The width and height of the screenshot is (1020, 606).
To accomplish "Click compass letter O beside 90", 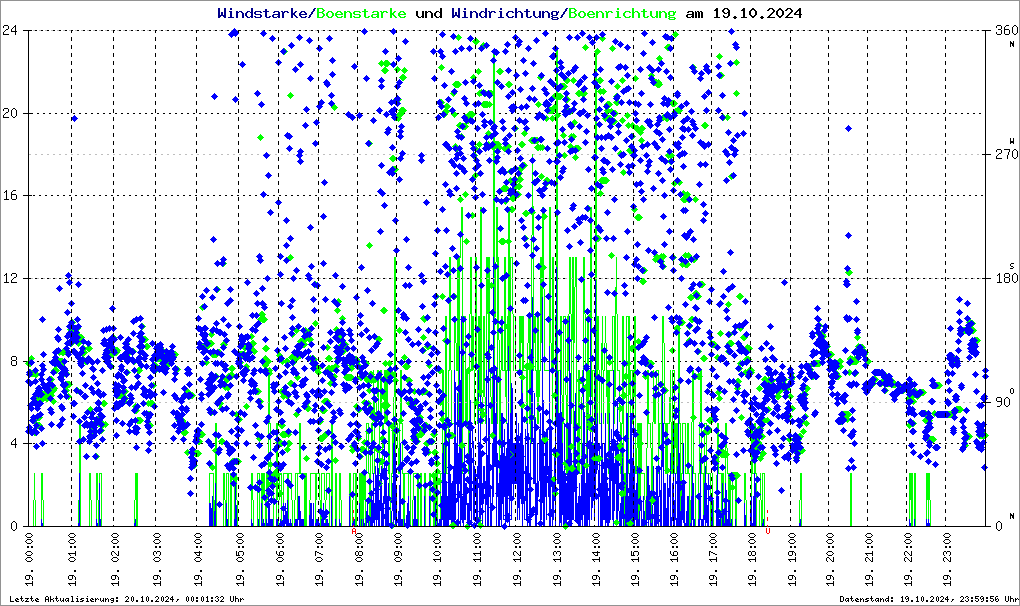I will tap(1012, 390).
